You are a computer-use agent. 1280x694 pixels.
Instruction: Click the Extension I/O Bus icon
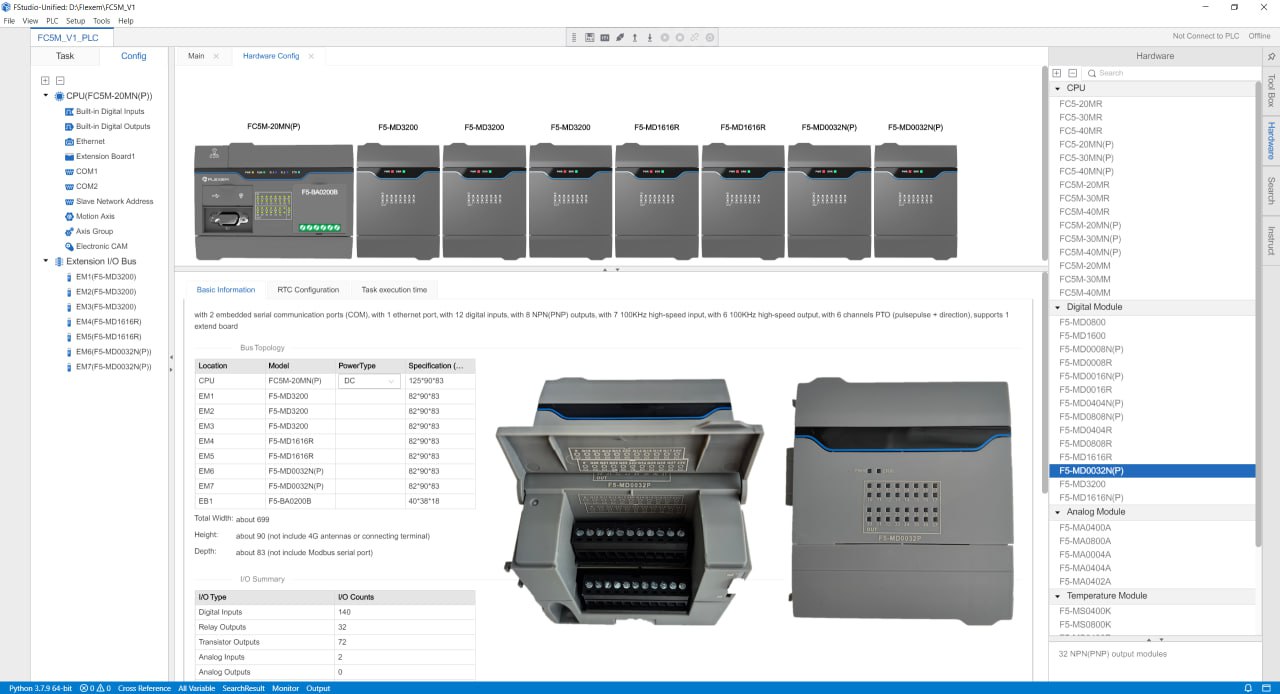pyautogui.click(x=59, y=262)
